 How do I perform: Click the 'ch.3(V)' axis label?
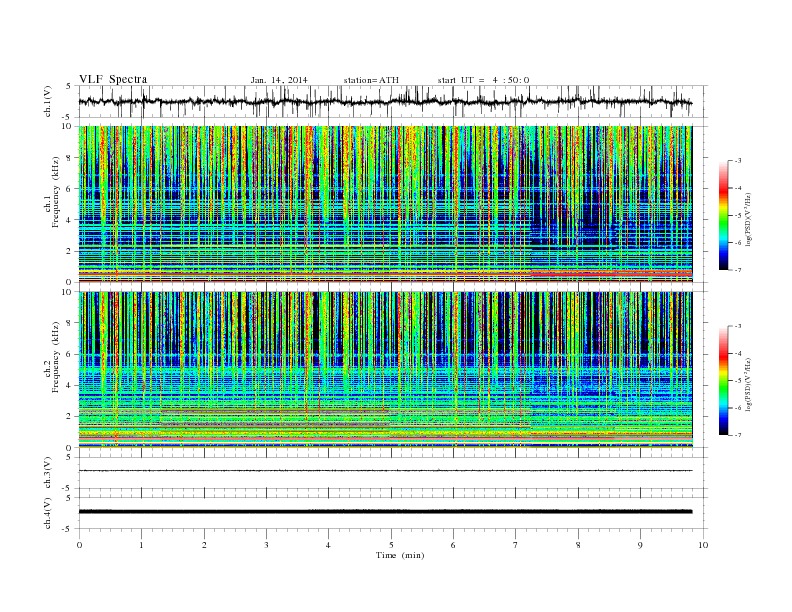(x=48, y=473)
